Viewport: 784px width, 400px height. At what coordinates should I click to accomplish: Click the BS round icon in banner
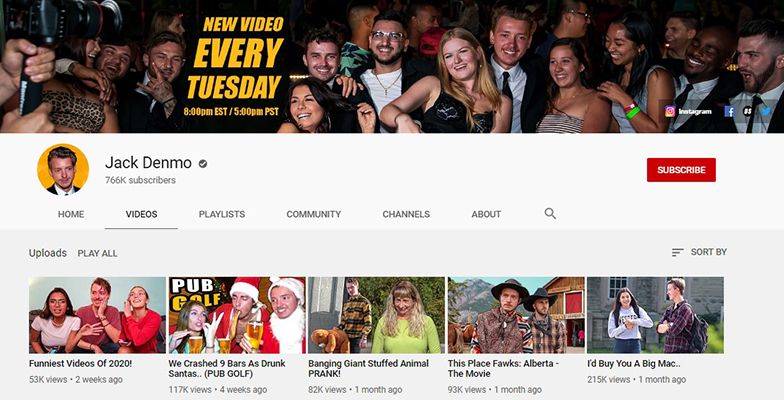pos(747,111)
